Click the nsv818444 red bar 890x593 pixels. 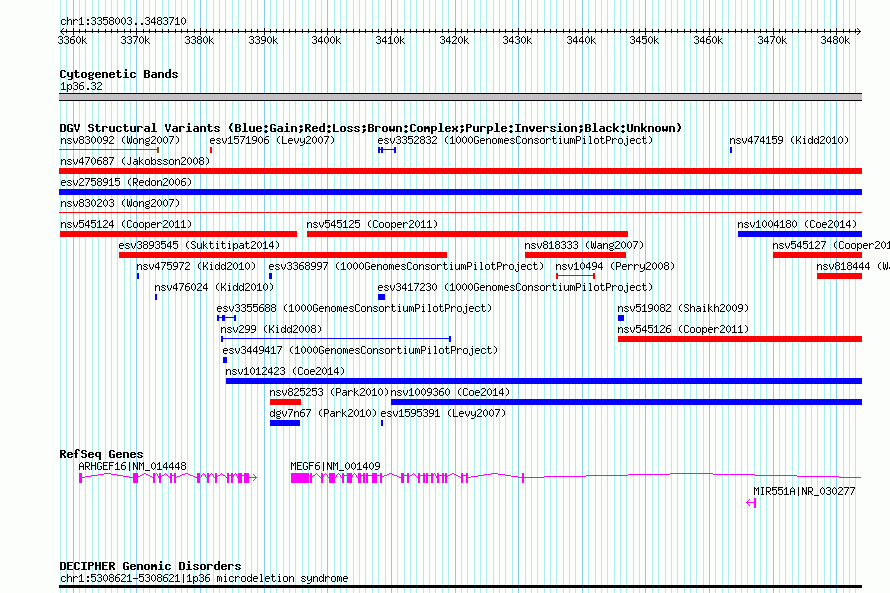pyautogui.click(x=839, y=276)
